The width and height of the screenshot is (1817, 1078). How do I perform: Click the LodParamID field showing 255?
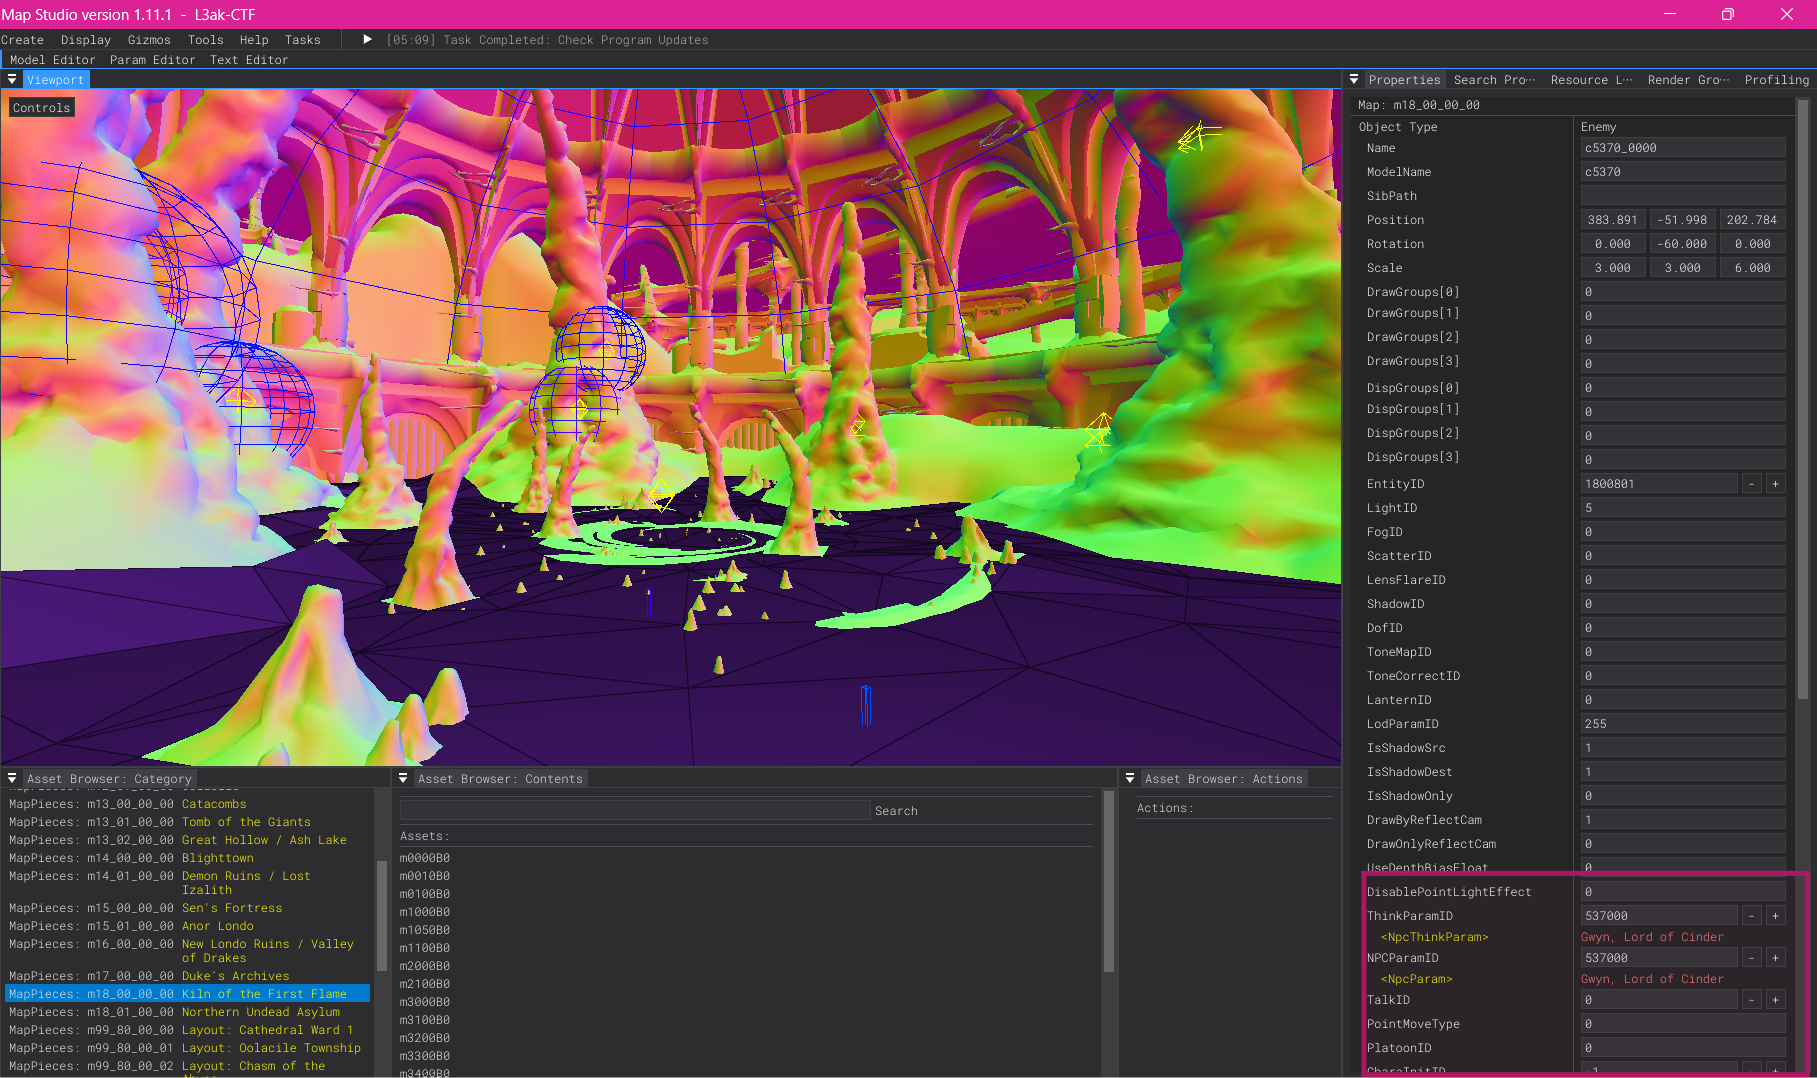1683,724
